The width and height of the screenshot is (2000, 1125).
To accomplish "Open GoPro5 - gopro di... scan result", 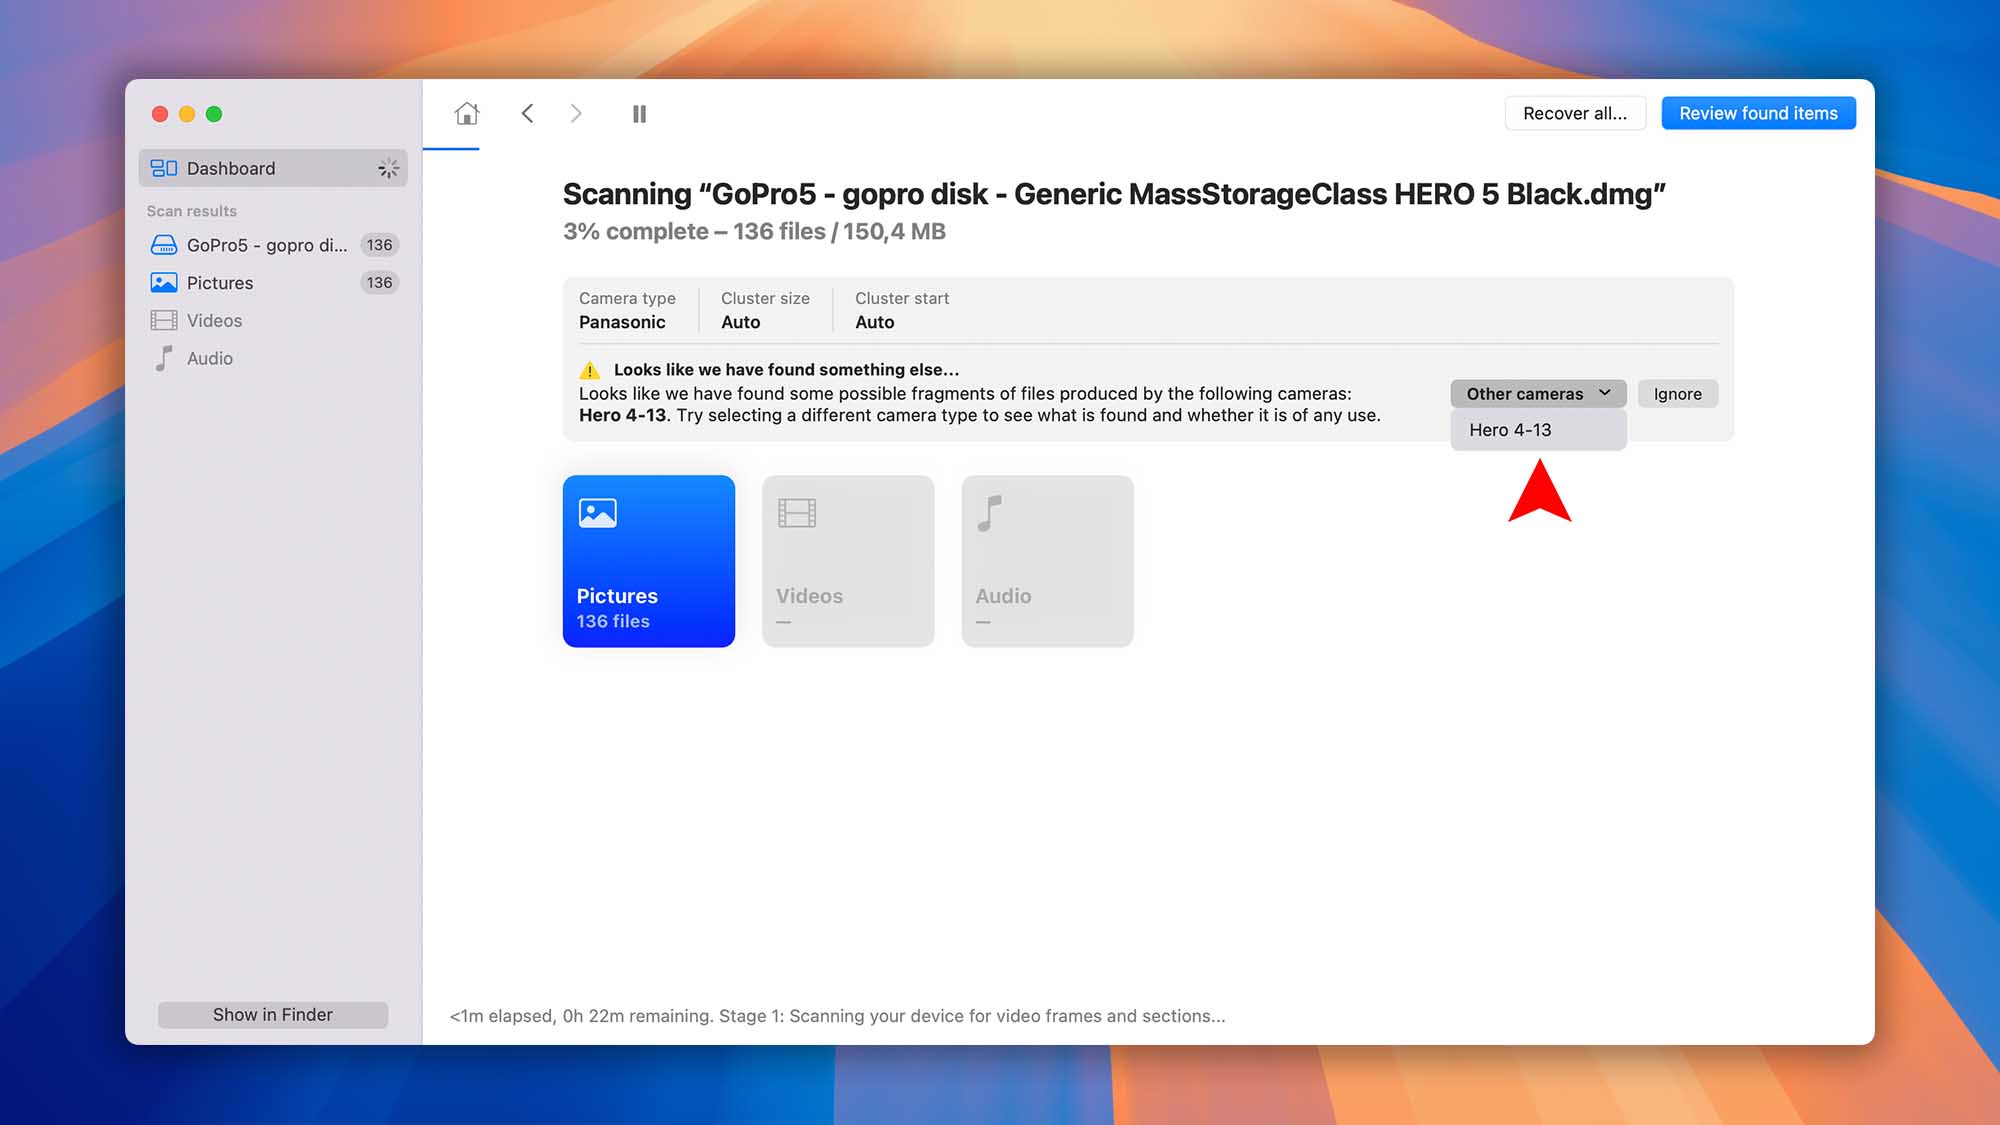I will [x=273, y=245].
